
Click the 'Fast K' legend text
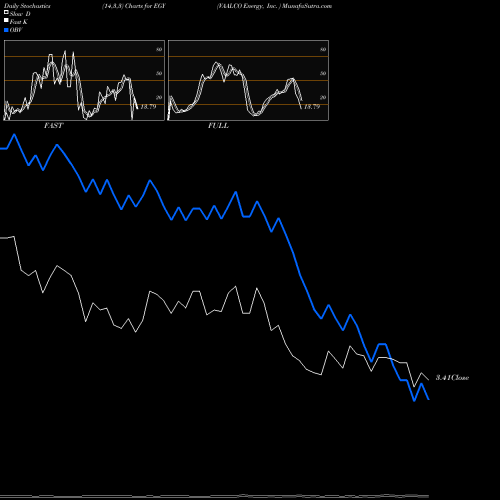(x=19, y=22)
